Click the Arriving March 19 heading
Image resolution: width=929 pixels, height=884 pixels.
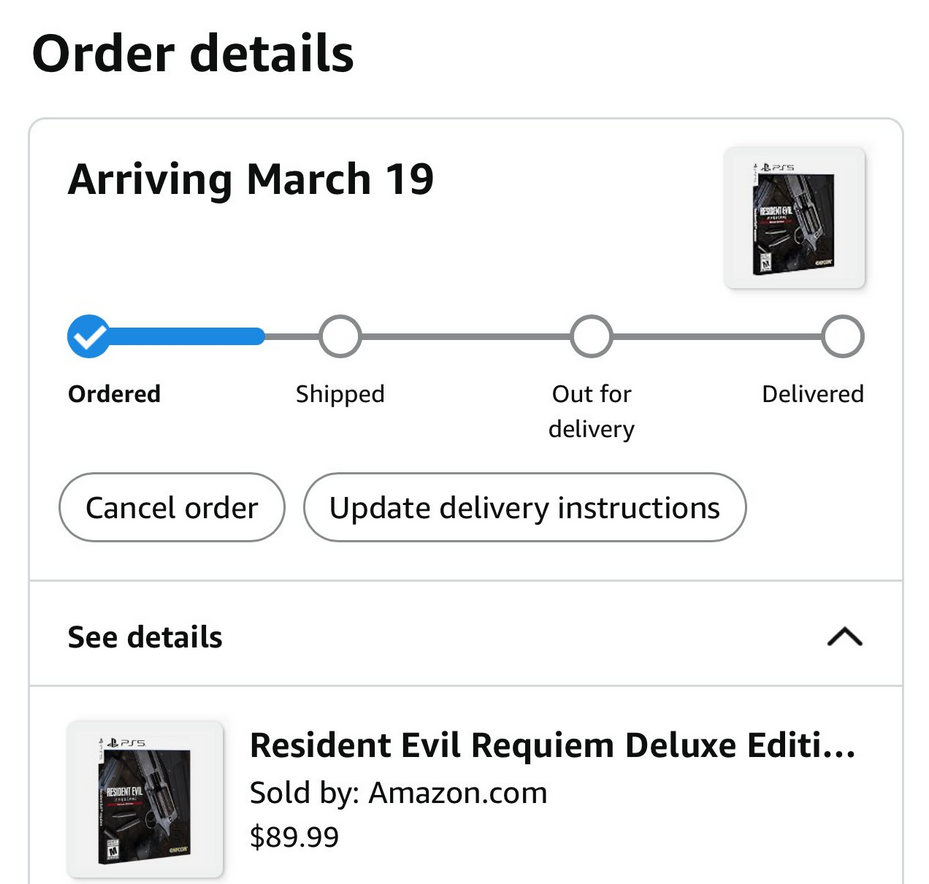coord(251,180)
